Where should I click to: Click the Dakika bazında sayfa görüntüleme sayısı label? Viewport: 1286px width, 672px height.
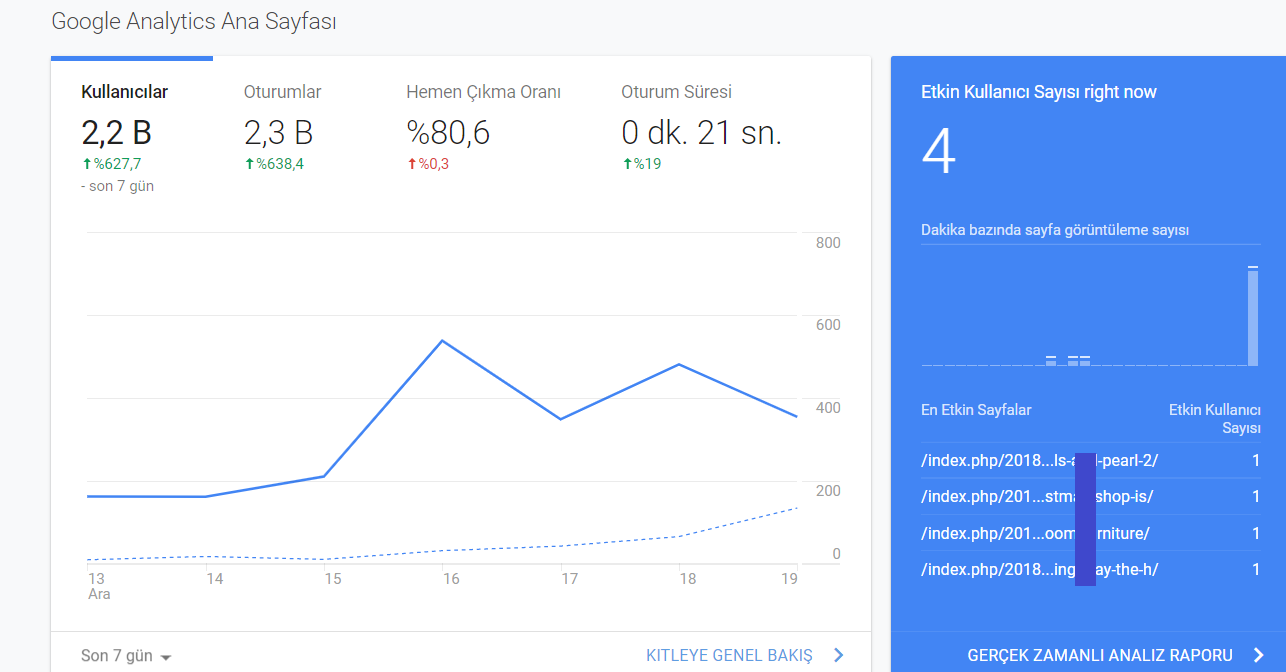point(1055,230)
